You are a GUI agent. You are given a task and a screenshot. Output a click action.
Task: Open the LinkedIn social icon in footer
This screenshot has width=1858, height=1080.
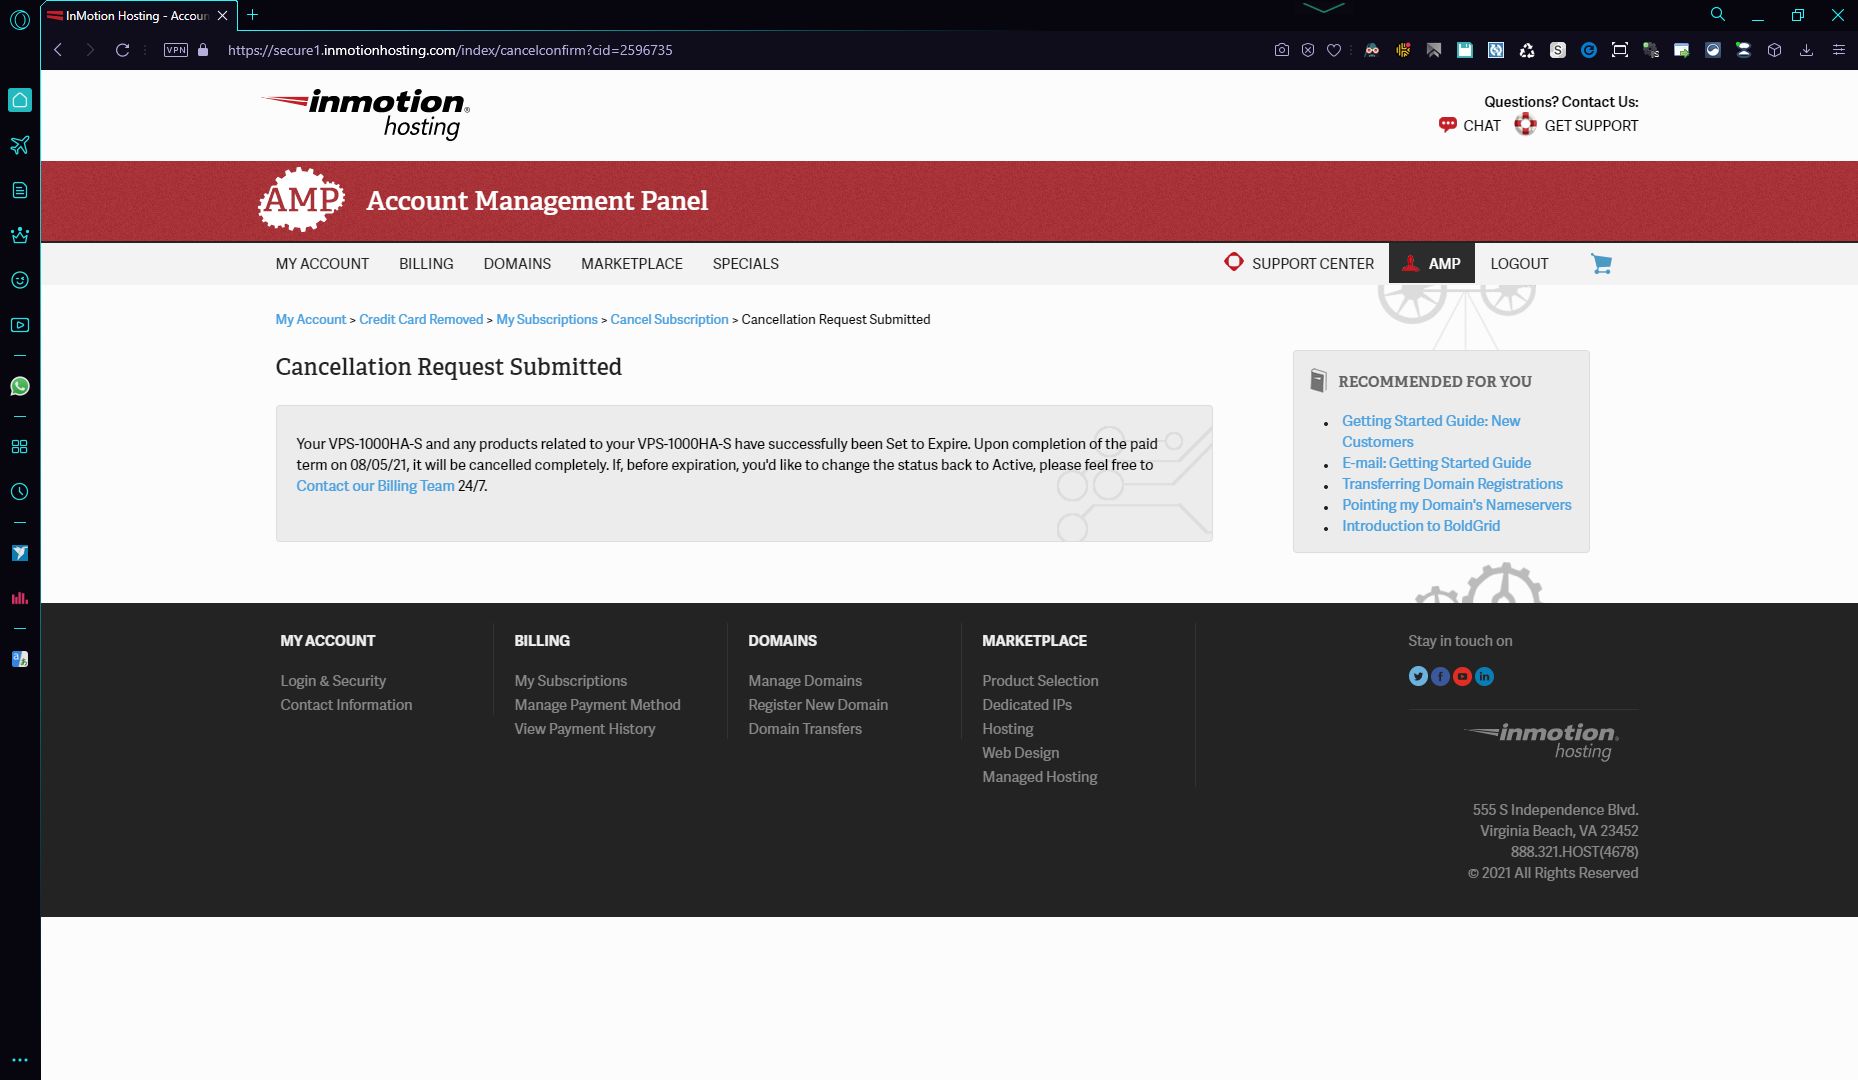point(1484,677)
